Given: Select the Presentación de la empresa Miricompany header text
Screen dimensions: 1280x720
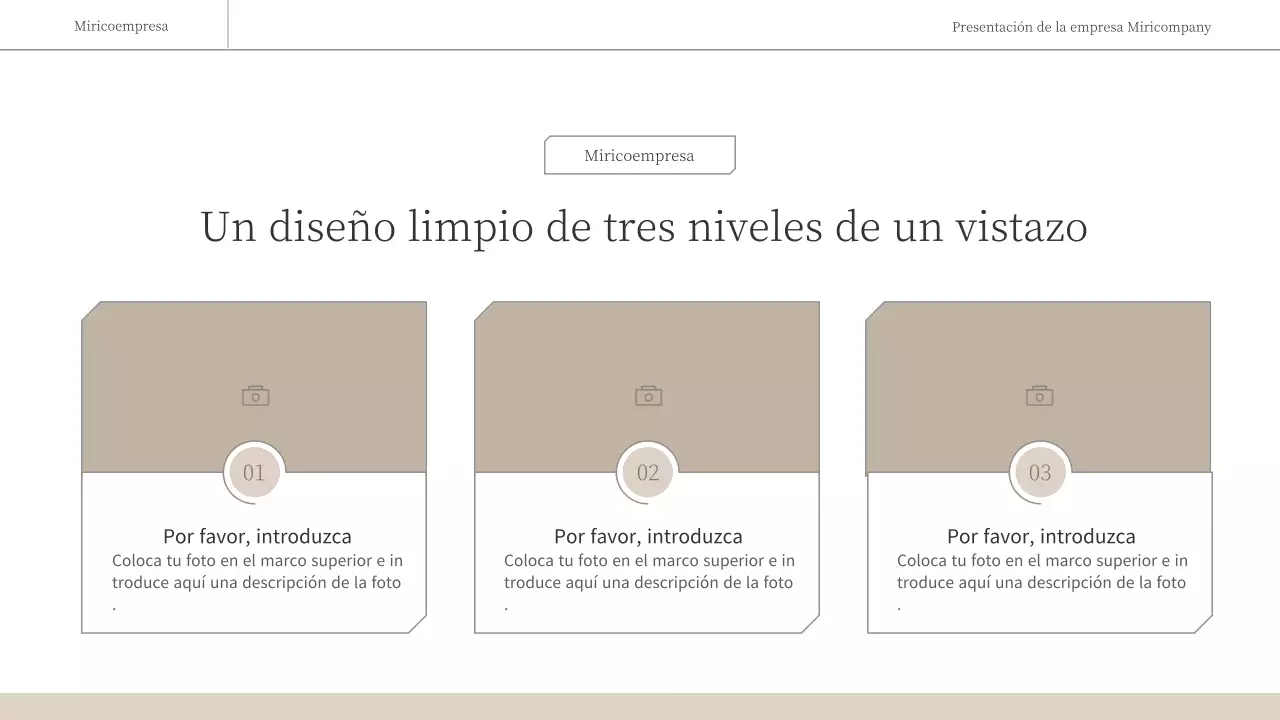Looking at the screenshot, I should (1081, 27).
